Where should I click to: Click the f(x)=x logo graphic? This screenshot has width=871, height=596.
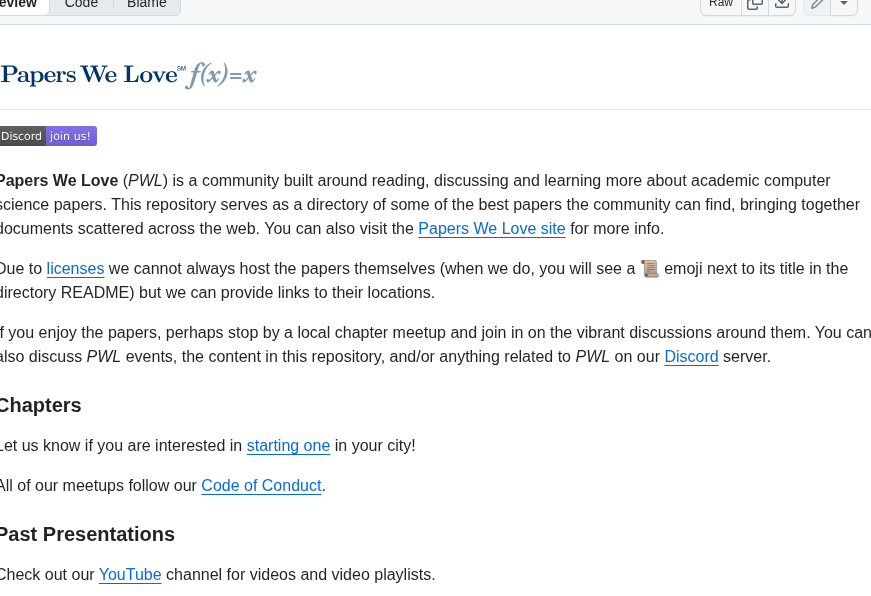pyautogui.click(x=222, y=73)
